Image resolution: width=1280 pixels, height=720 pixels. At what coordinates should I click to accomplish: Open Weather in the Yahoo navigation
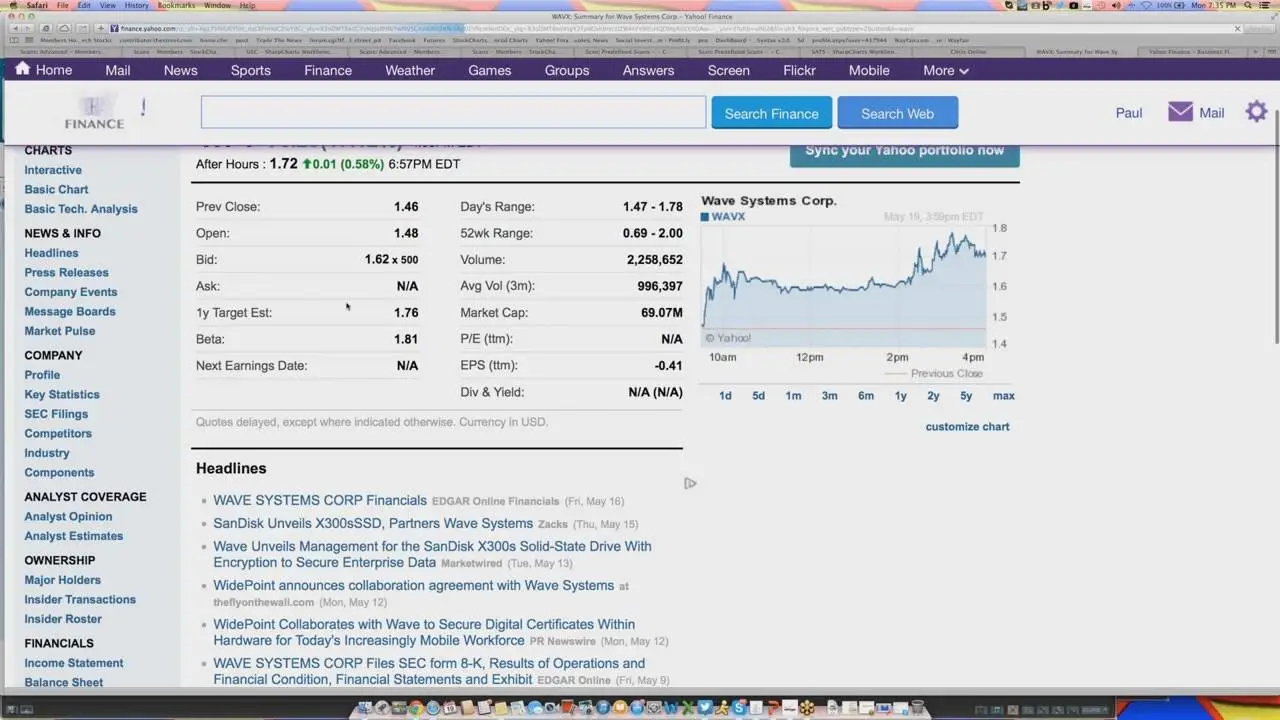(410, 70)
